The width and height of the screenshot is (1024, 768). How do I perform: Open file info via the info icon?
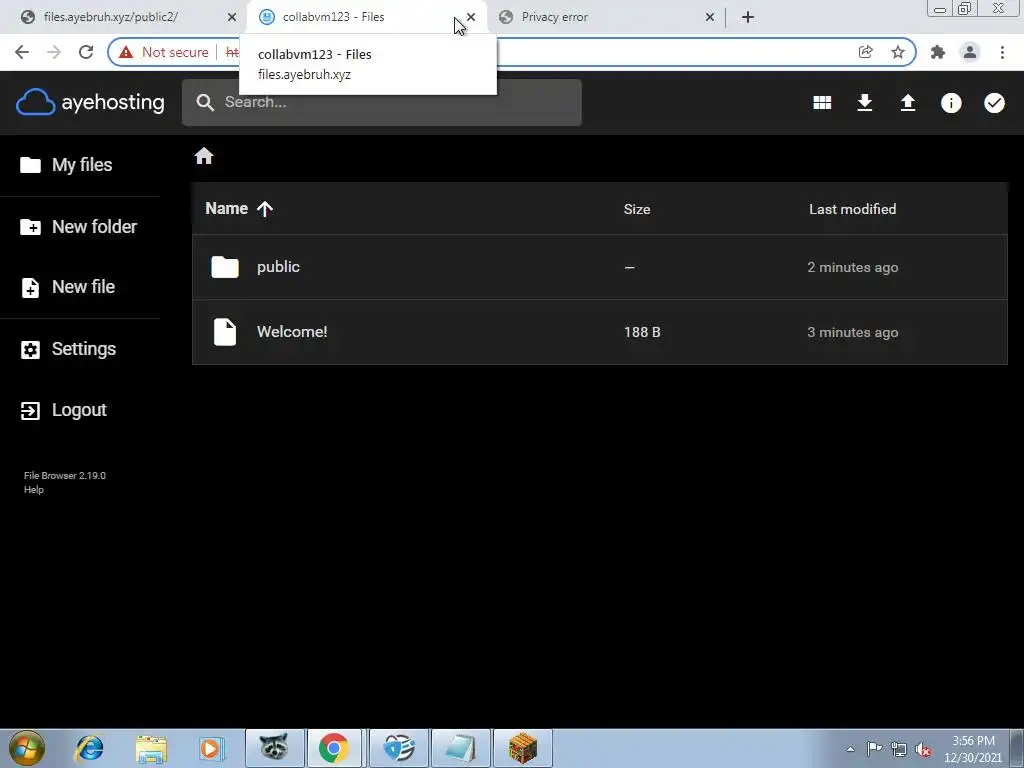click(951, 103)
